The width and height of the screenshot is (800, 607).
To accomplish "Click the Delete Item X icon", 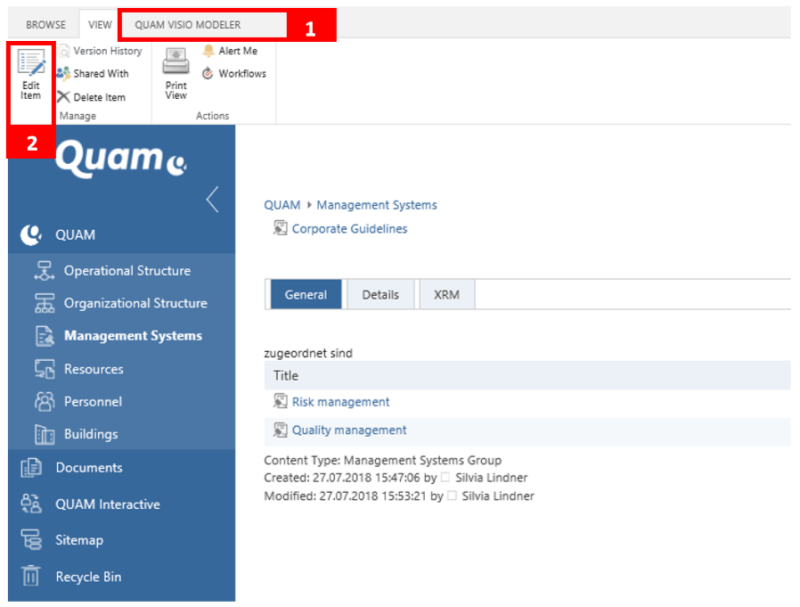I will click(63, 97).
